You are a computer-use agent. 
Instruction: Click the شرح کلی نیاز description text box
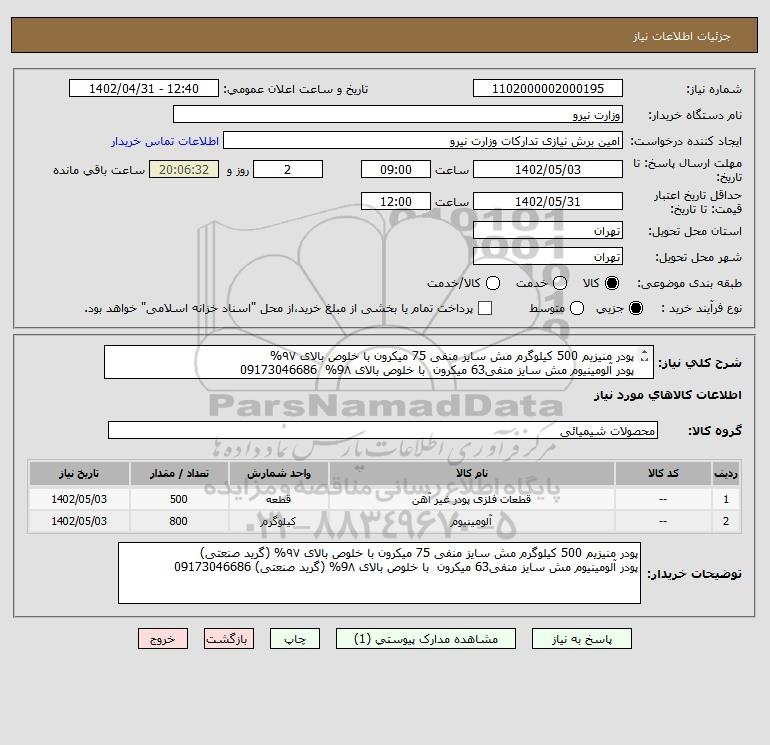click(379, 362)
